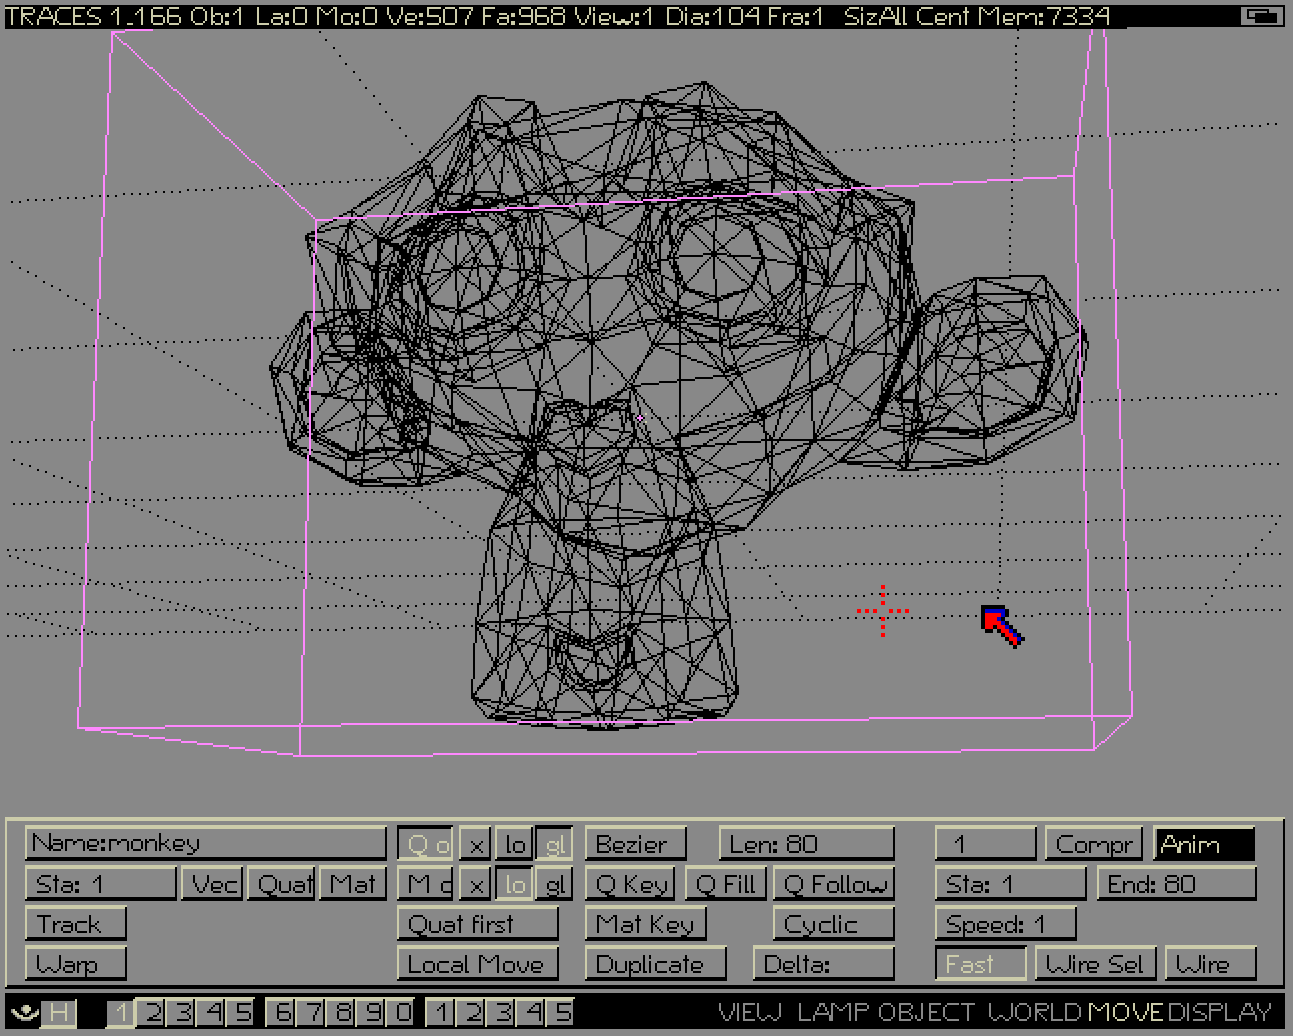Click the x button next to Q o
This screenshot has width=1293, height=1036.
477,845
